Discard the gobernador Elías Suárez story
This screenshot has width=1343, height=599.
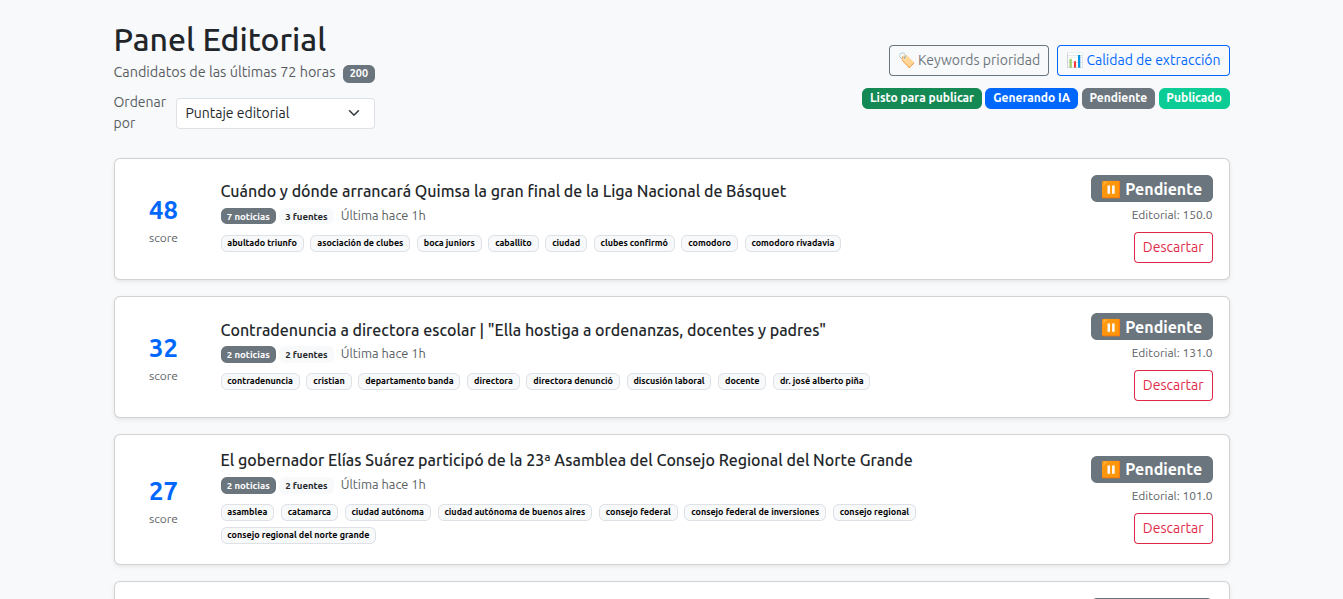[1173, 528]
